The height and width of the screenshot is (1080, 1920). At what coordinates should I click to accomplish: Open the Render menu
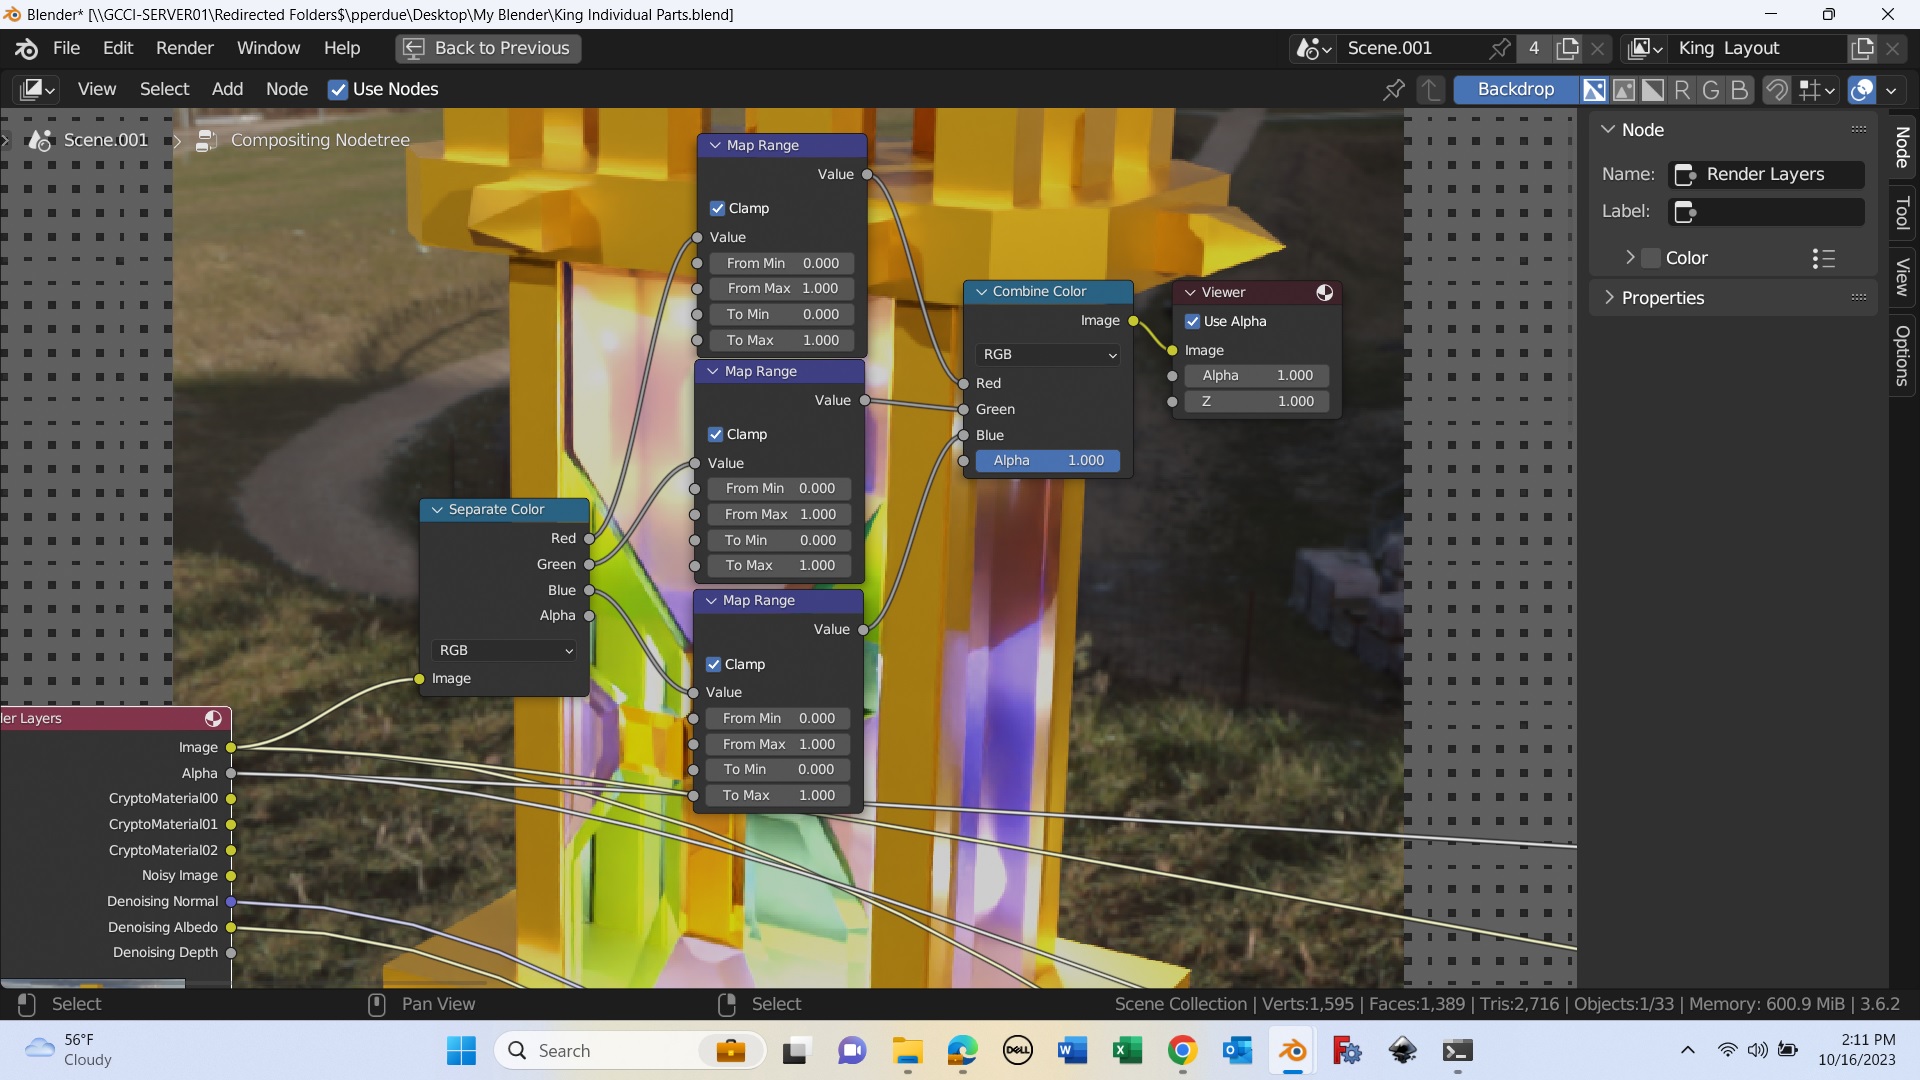(x=184, y=48)
